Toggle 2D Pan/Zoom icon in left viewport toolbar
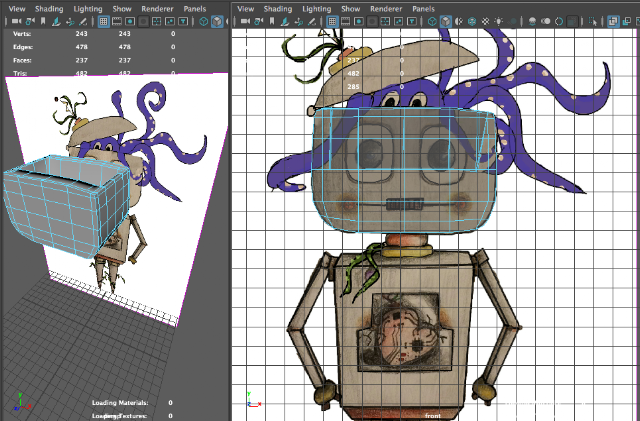640x421 pixels. 70,21
